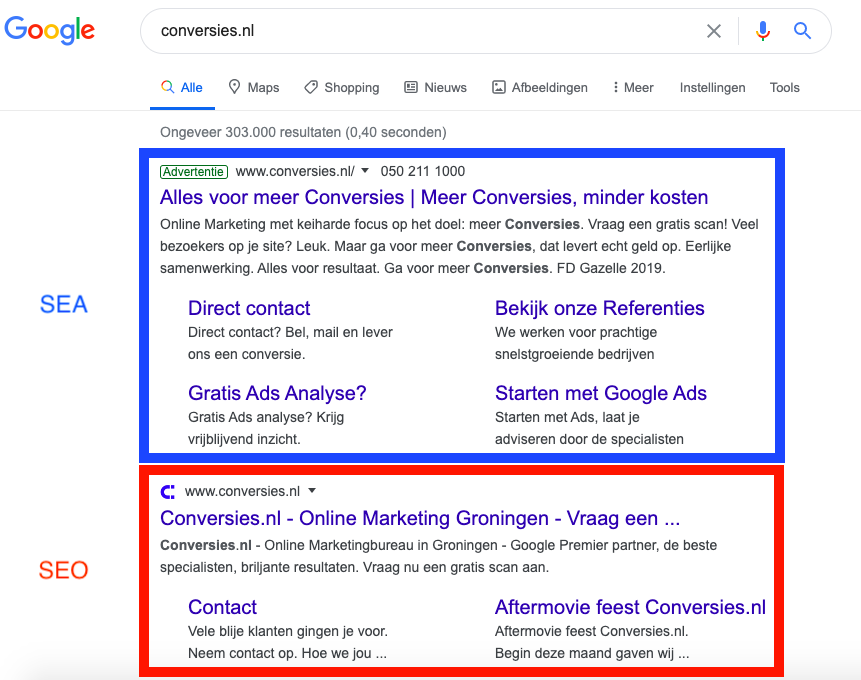
Task: Open ad headline Alles voor meer Conversies
Action: click(x=434, y=197)
